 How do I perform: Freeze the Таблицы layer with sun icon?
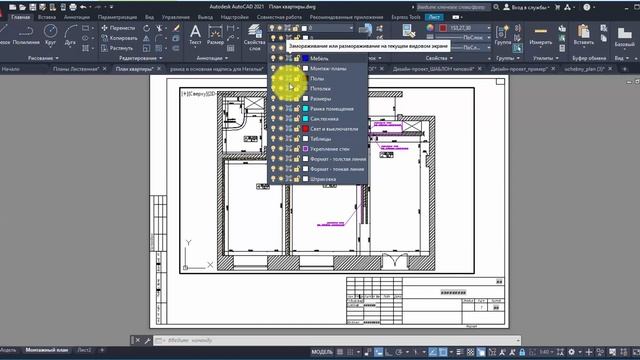click(281, 139)
